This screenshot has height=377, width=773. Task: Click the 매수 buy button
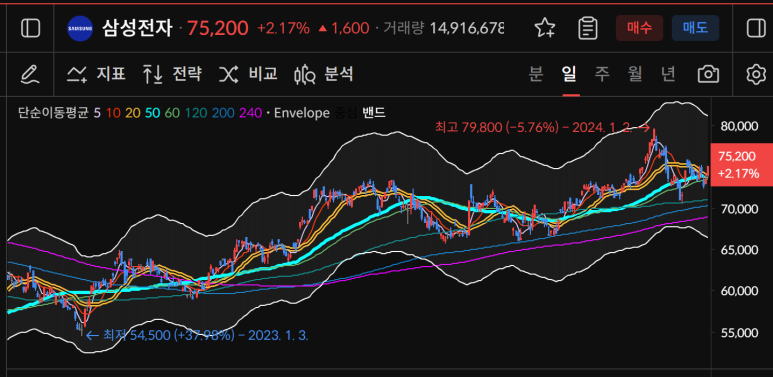tap(639, 28)
